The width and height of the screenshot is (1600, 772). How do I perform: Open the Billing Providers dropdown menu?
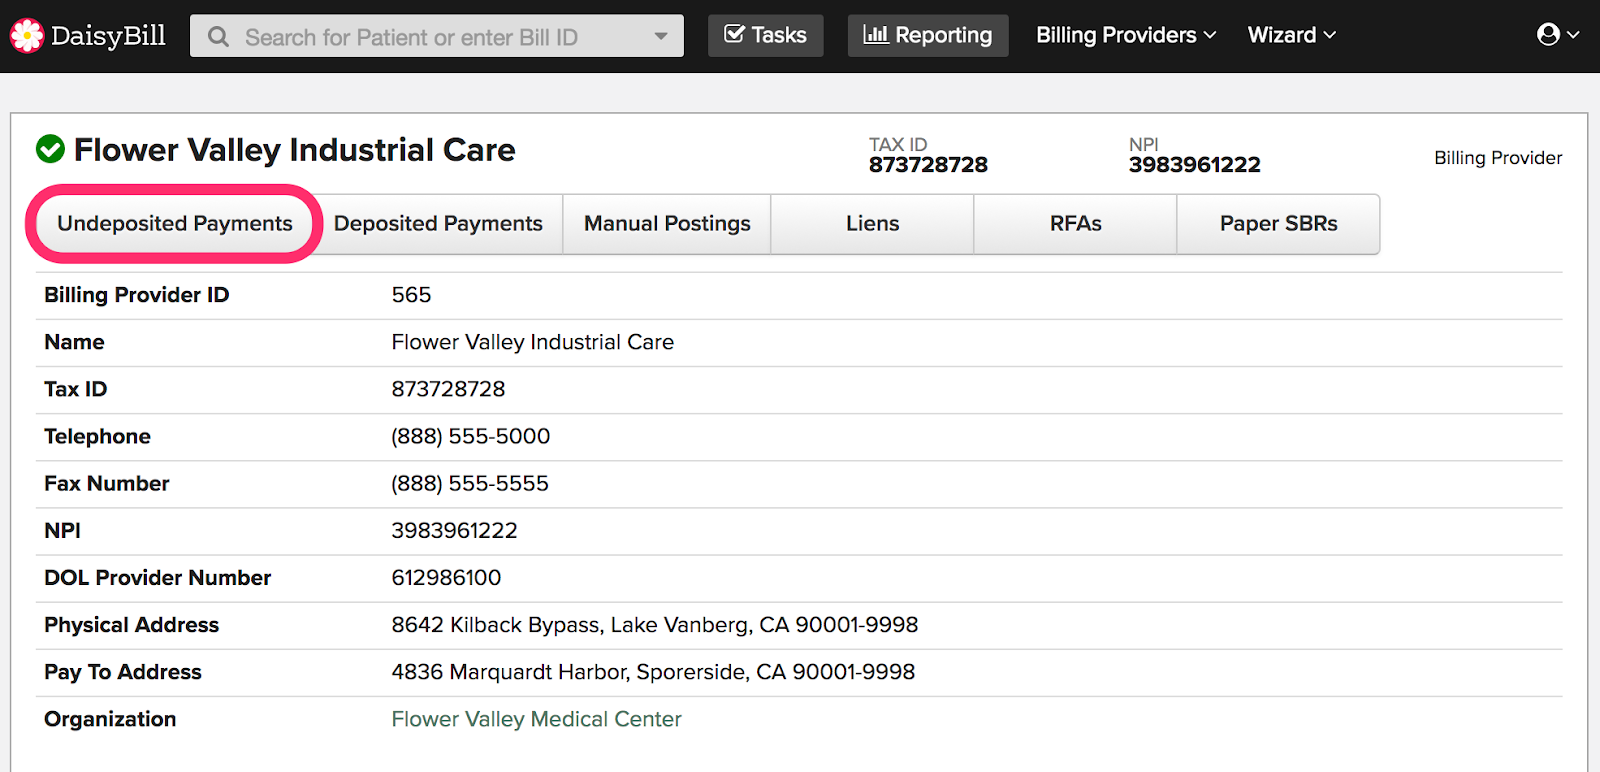point(1126,35)
